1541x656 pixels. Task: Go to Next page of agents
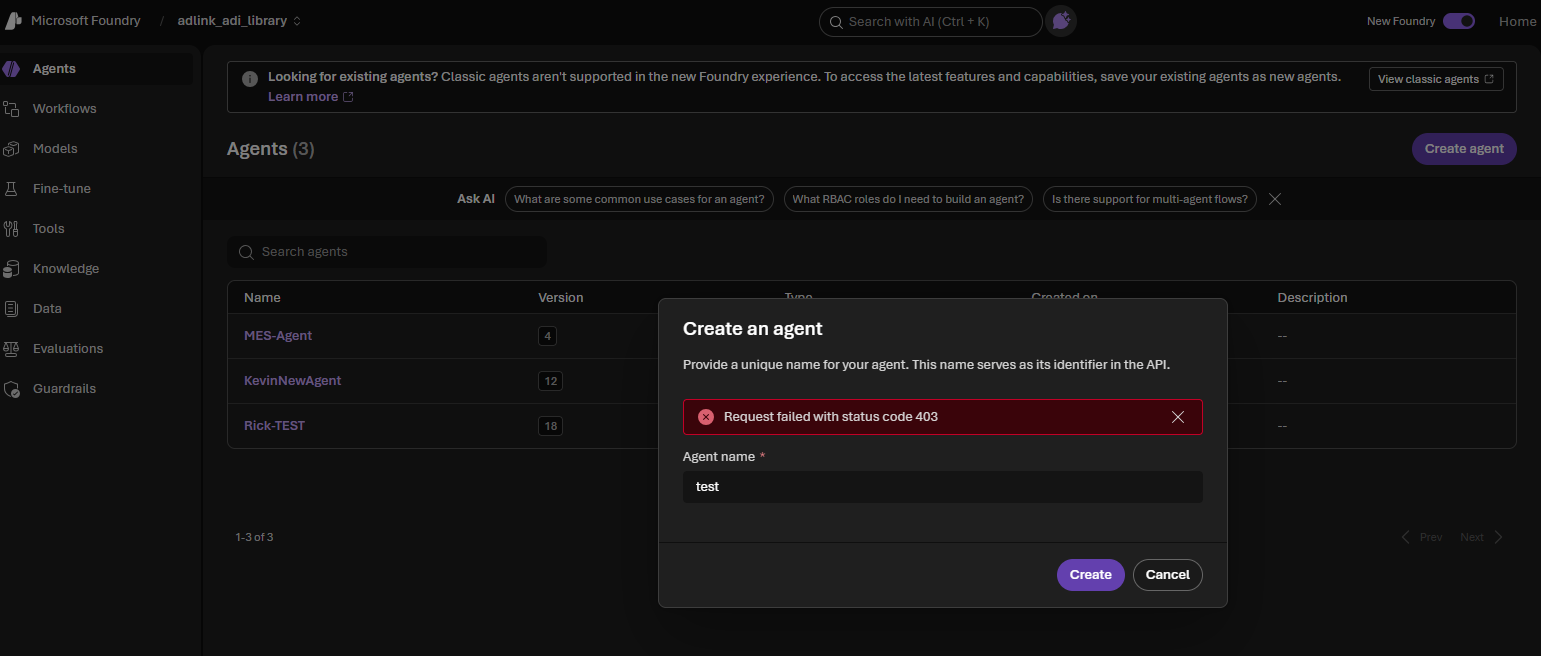coord(1481,537)
